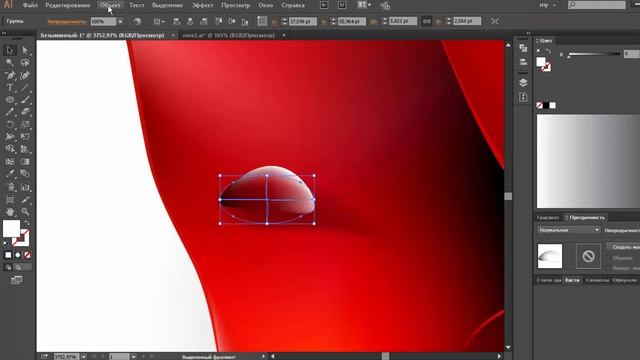Click the black swatch in Color panel

tap(546, 106)
